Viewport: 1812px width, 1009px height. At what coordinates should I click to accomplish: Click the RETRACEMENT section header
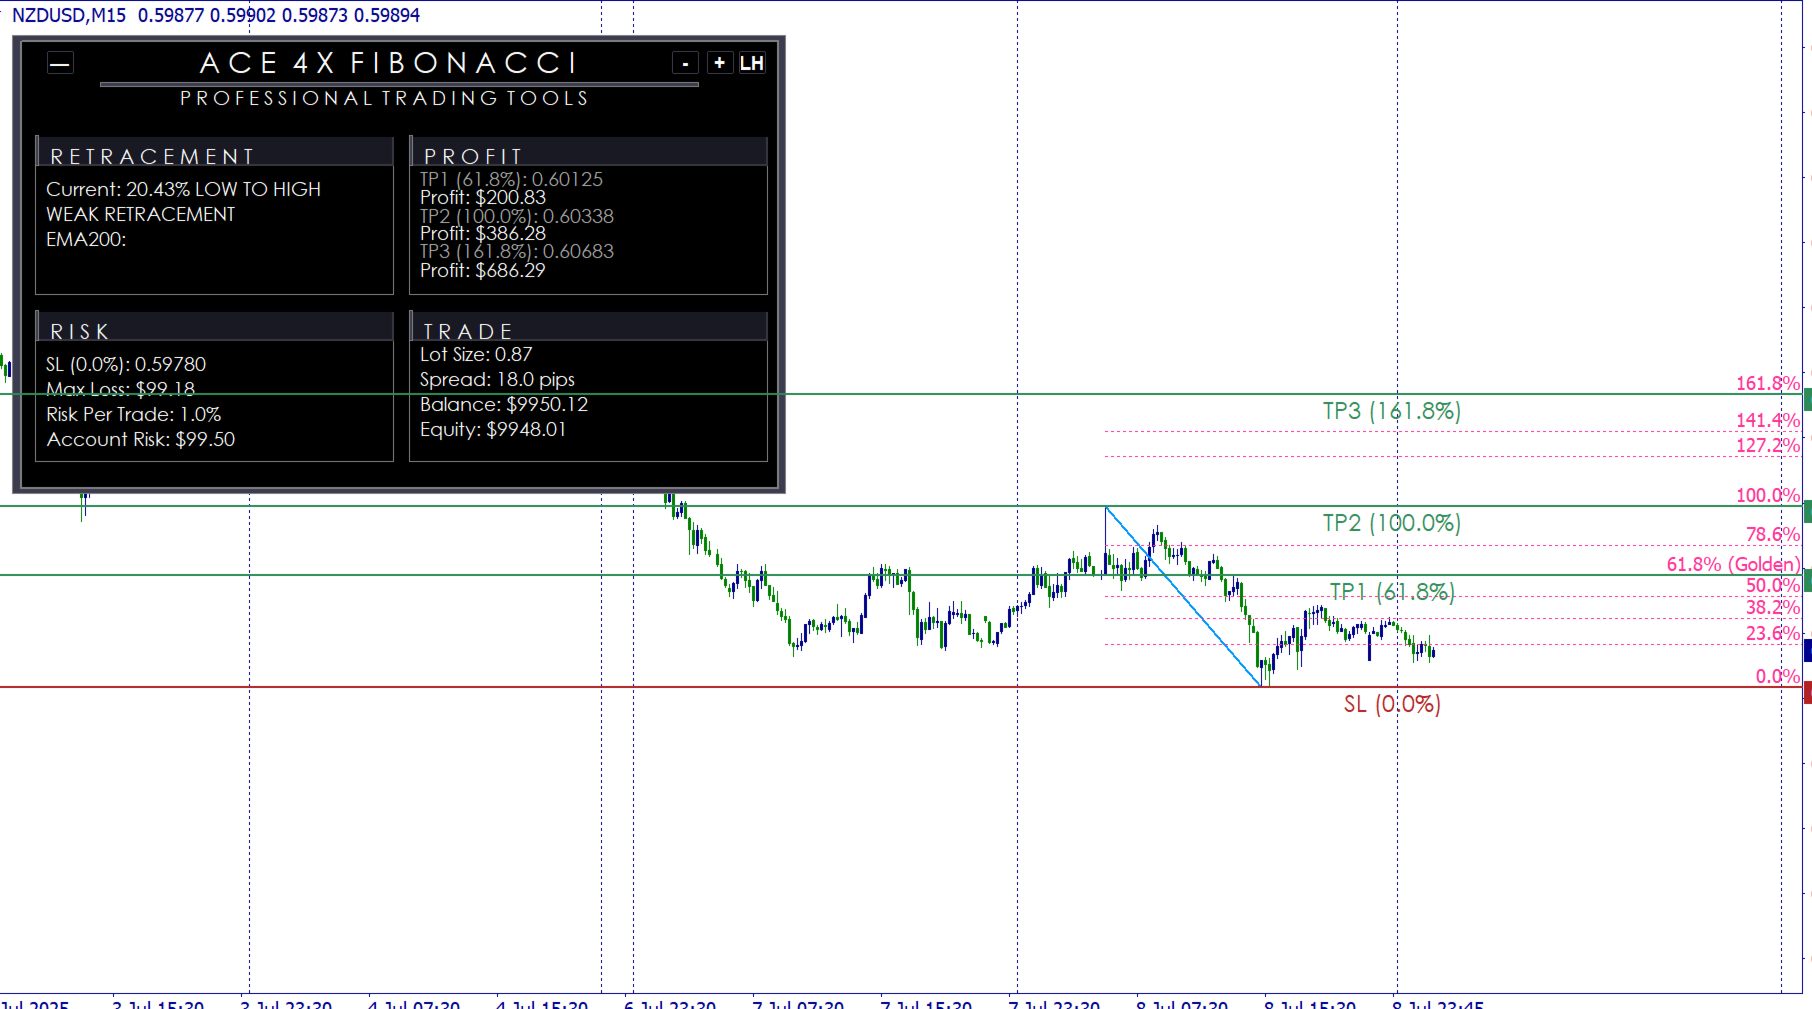tap(151, 155)
